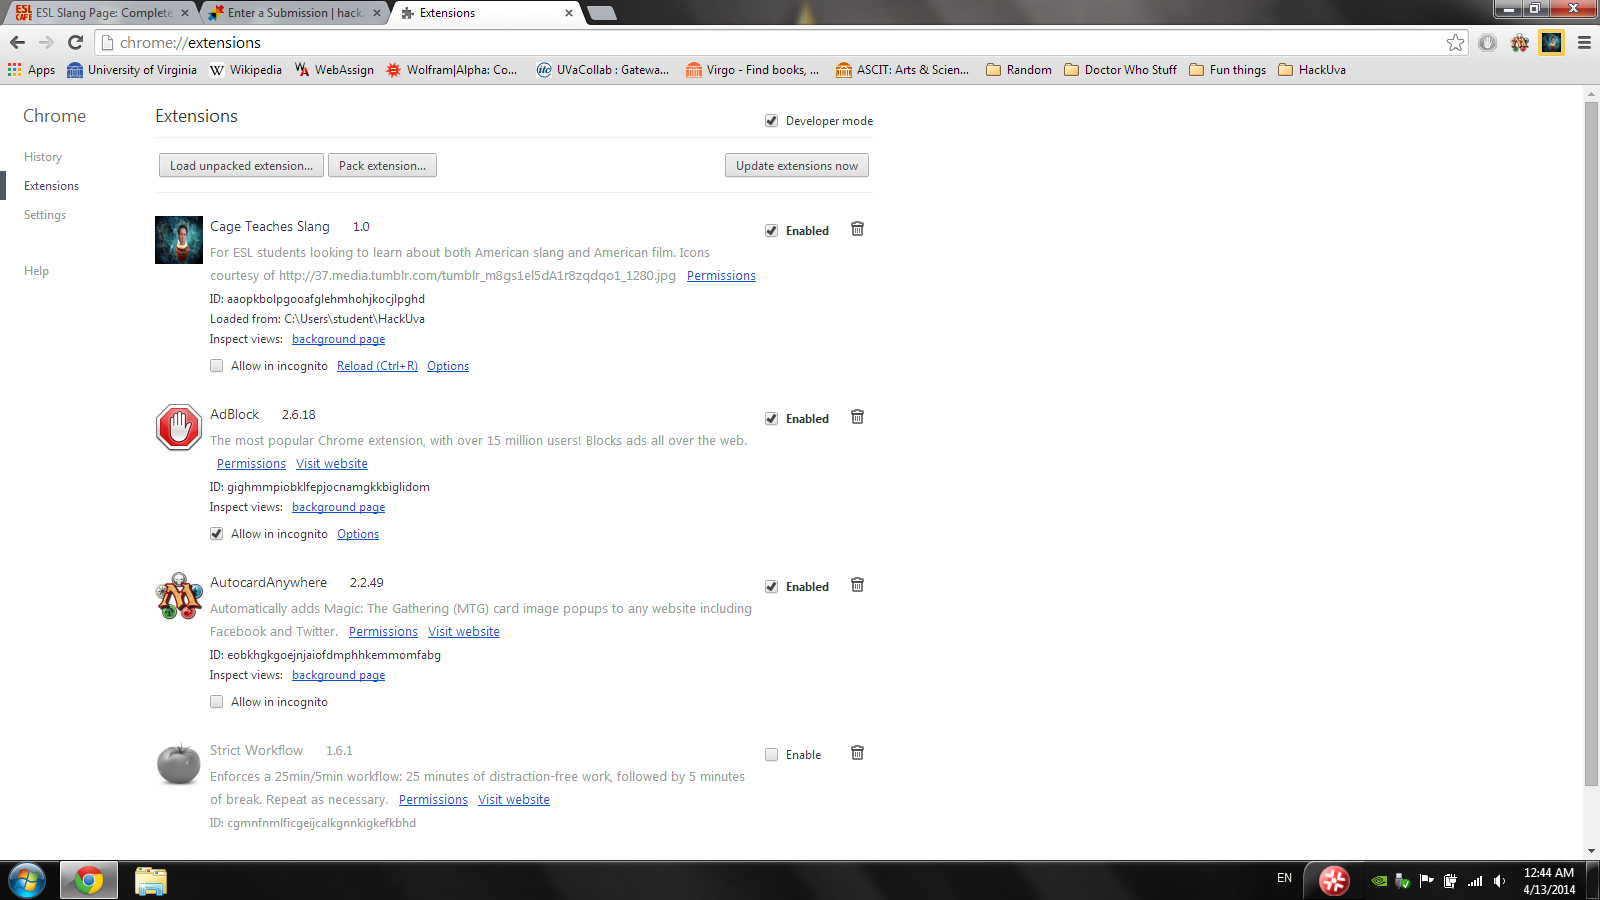This screenshot has height=900, width=1600.
Task: Open Windows Explorer from the taskbar
Action: [x=151, y=880]
